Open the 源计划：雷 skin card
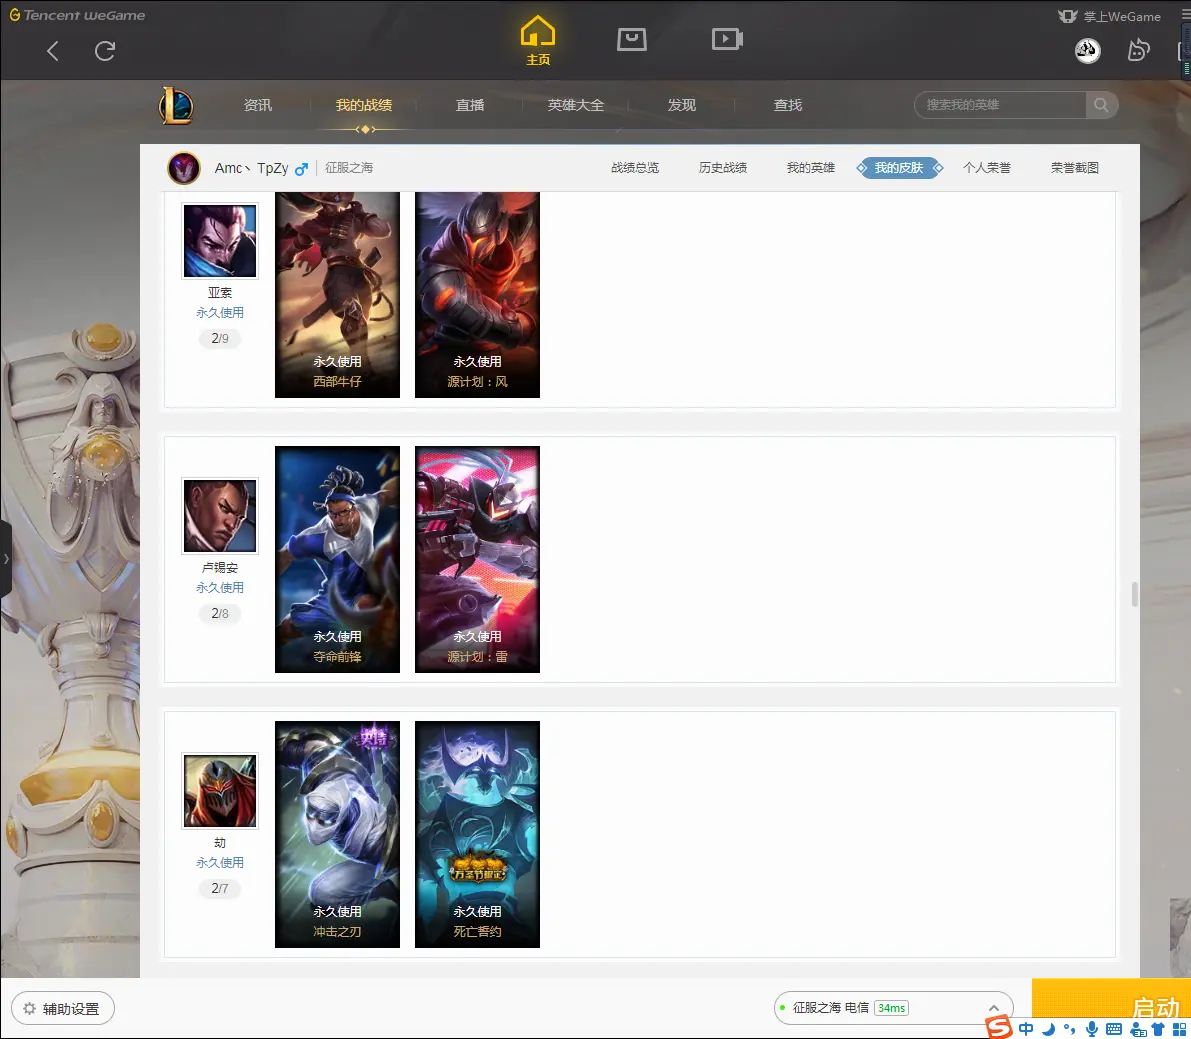 pos(477,559)
